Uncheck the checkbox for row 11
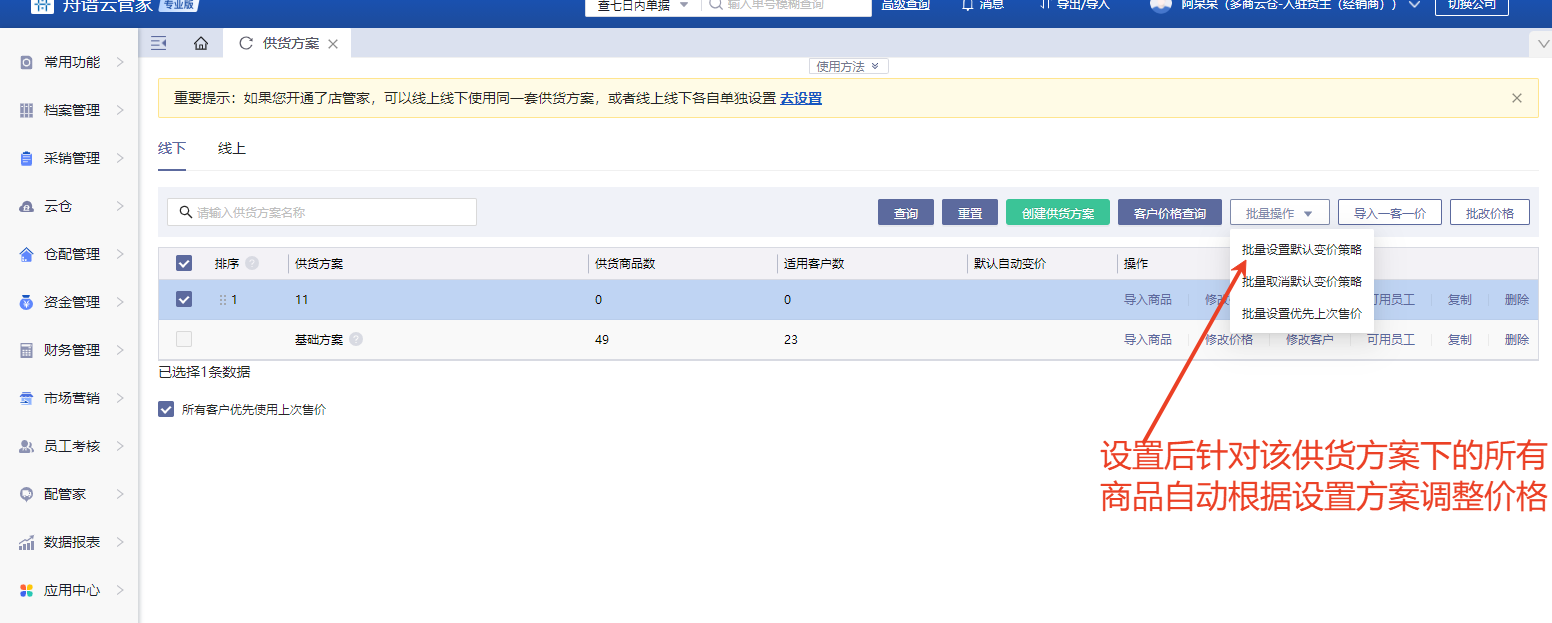 tap(184, 299)
